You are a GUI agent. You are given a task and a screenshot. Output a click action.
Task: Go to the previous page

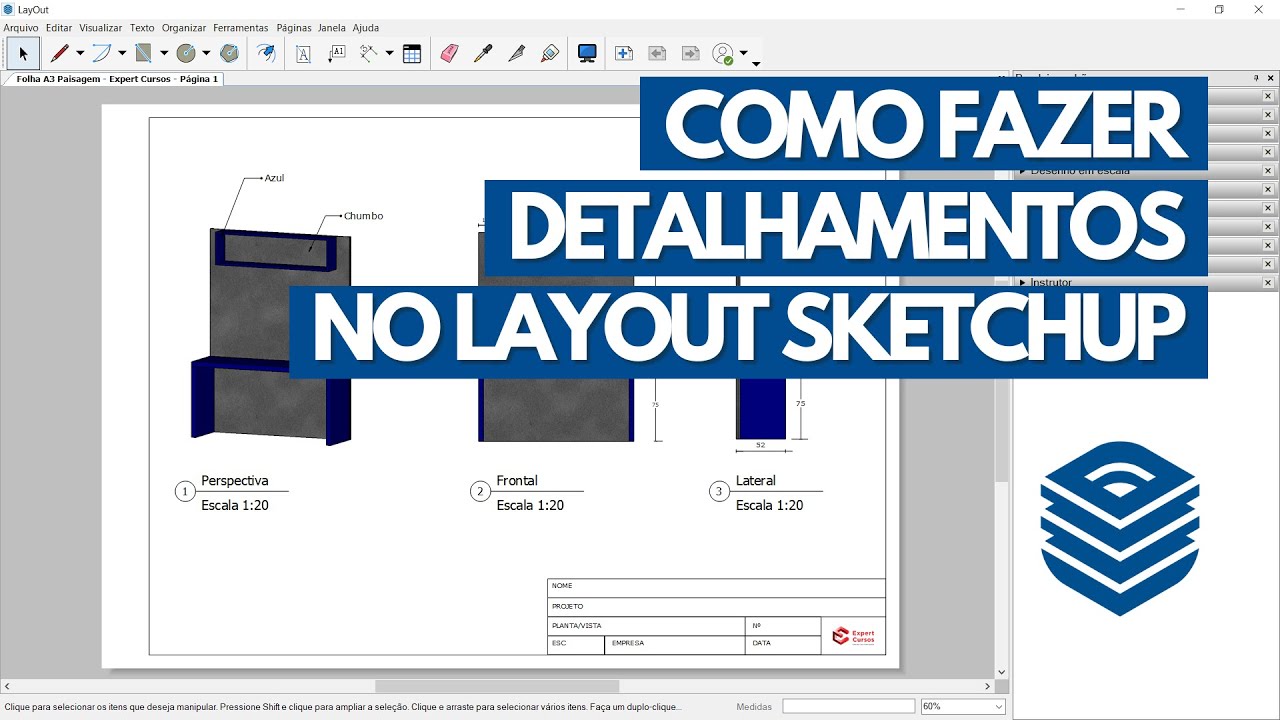657,54
